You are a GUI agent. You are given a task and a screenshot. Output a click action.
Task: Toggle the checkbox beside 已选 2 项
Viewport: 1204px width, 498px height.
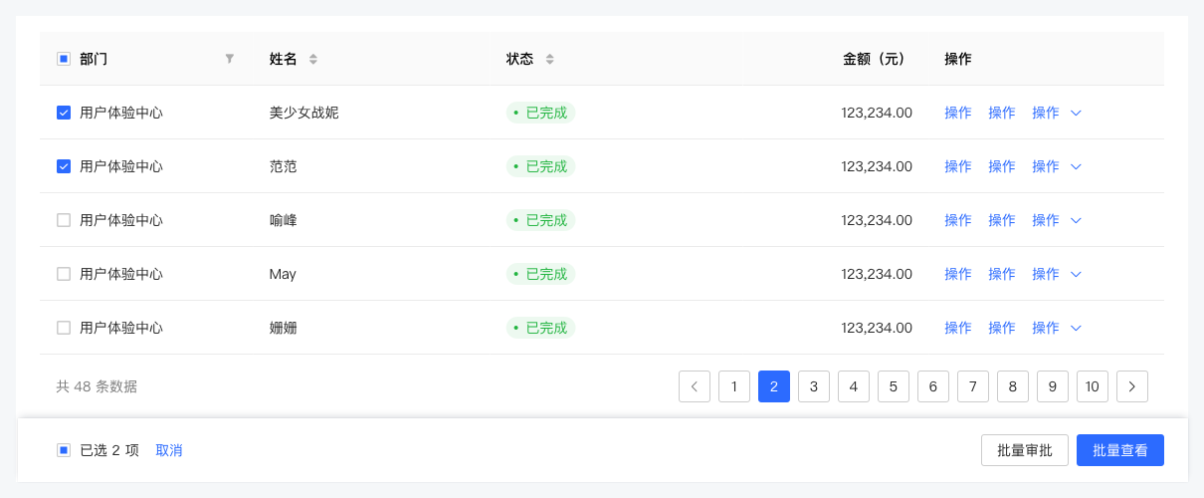(x=64, y=450)
